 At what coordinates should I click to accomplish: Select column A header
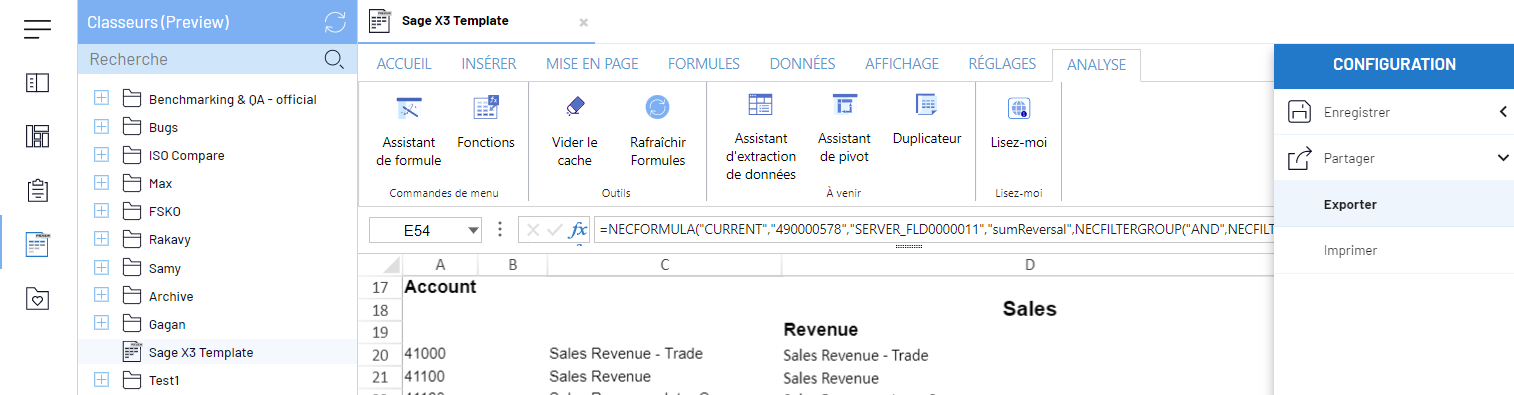click(x=440, y=264)
